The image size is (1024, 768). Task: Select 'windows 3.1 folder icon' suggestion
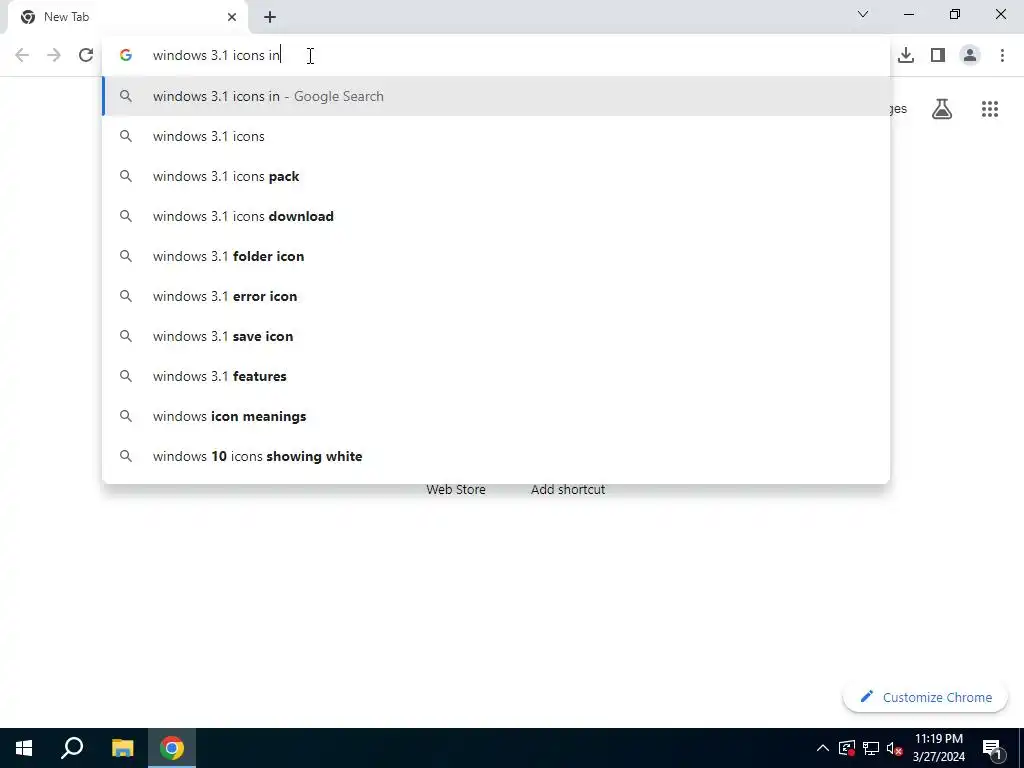[x=496, y=256]
